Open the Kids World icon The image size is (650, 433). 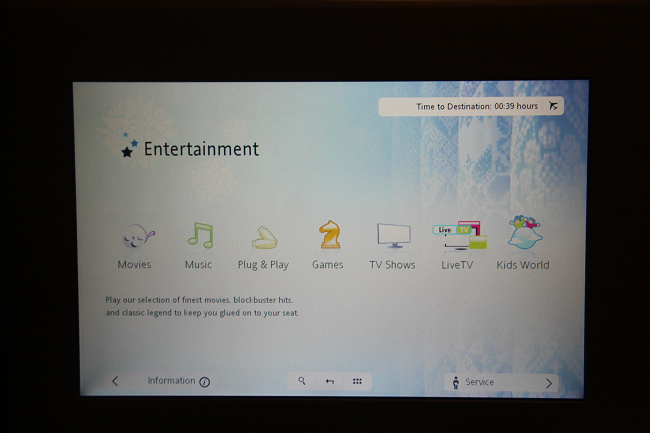[525, 232]
